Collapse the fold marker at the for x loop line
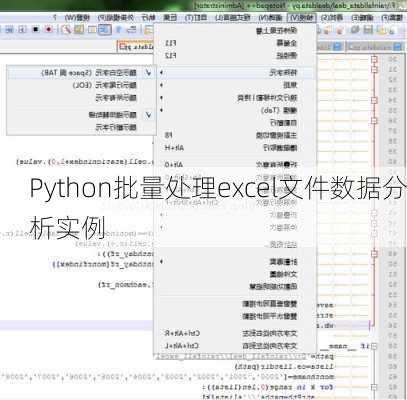Image resolution: width=407 pixels, height=400 pixels. click(374, 387)
